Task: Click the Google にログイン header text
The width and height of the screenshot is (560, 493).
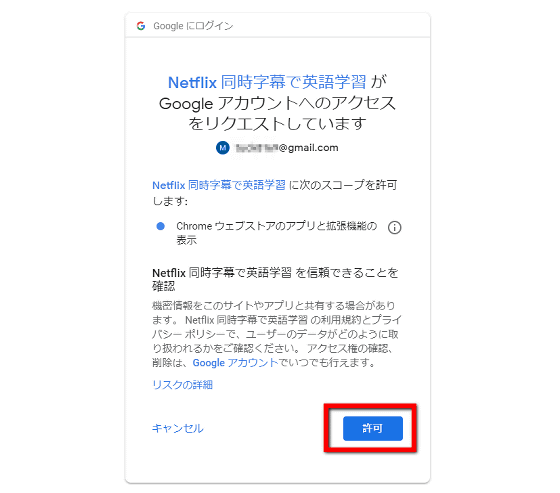Action: coord(193,26)
